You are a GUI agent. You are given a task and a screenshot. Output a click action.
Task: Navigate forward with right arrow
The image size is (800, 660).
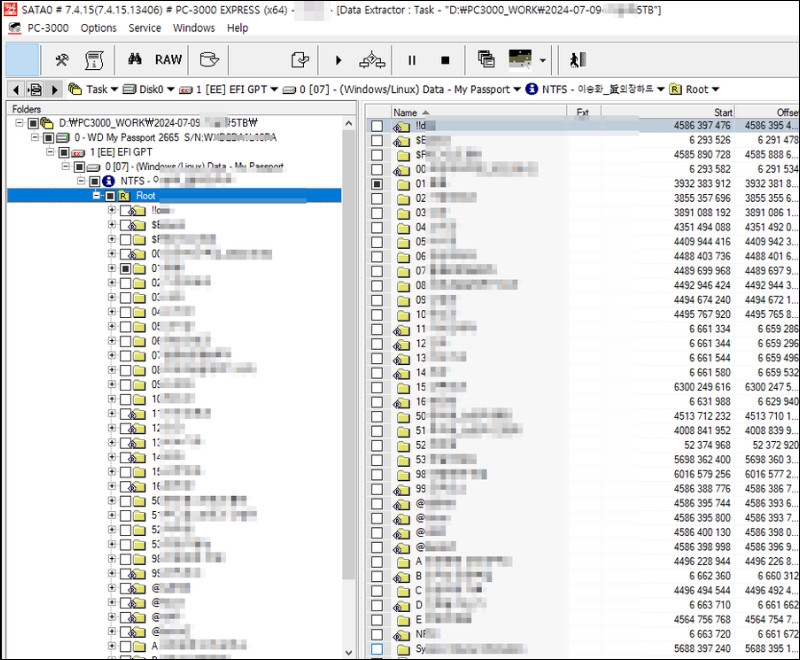(x=54, y=90)
